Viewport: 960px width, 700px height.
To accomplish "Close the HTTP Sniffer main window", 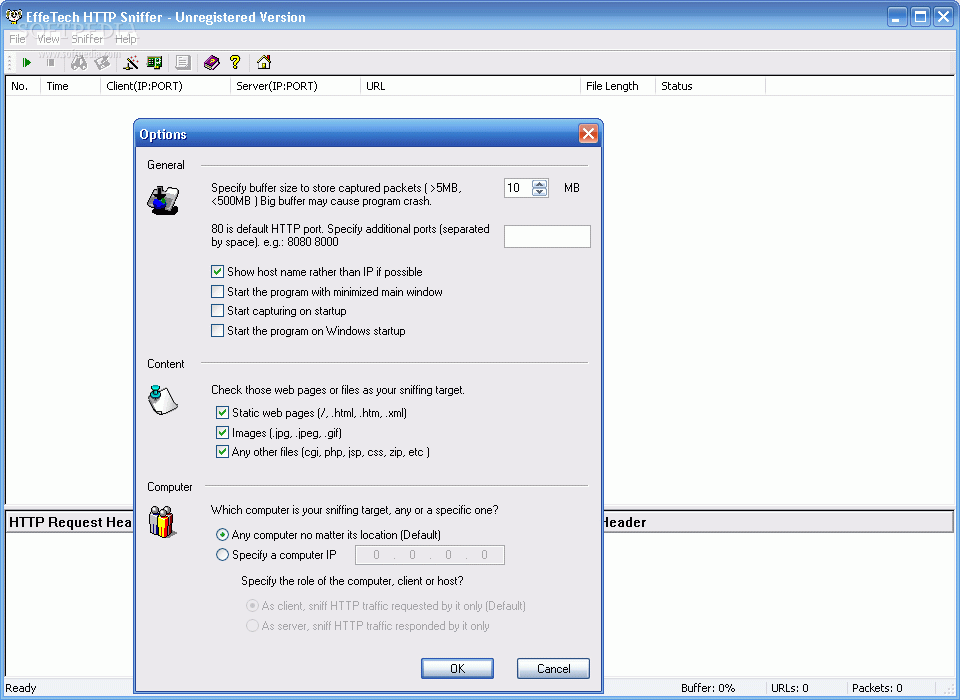I will (943, 17).
